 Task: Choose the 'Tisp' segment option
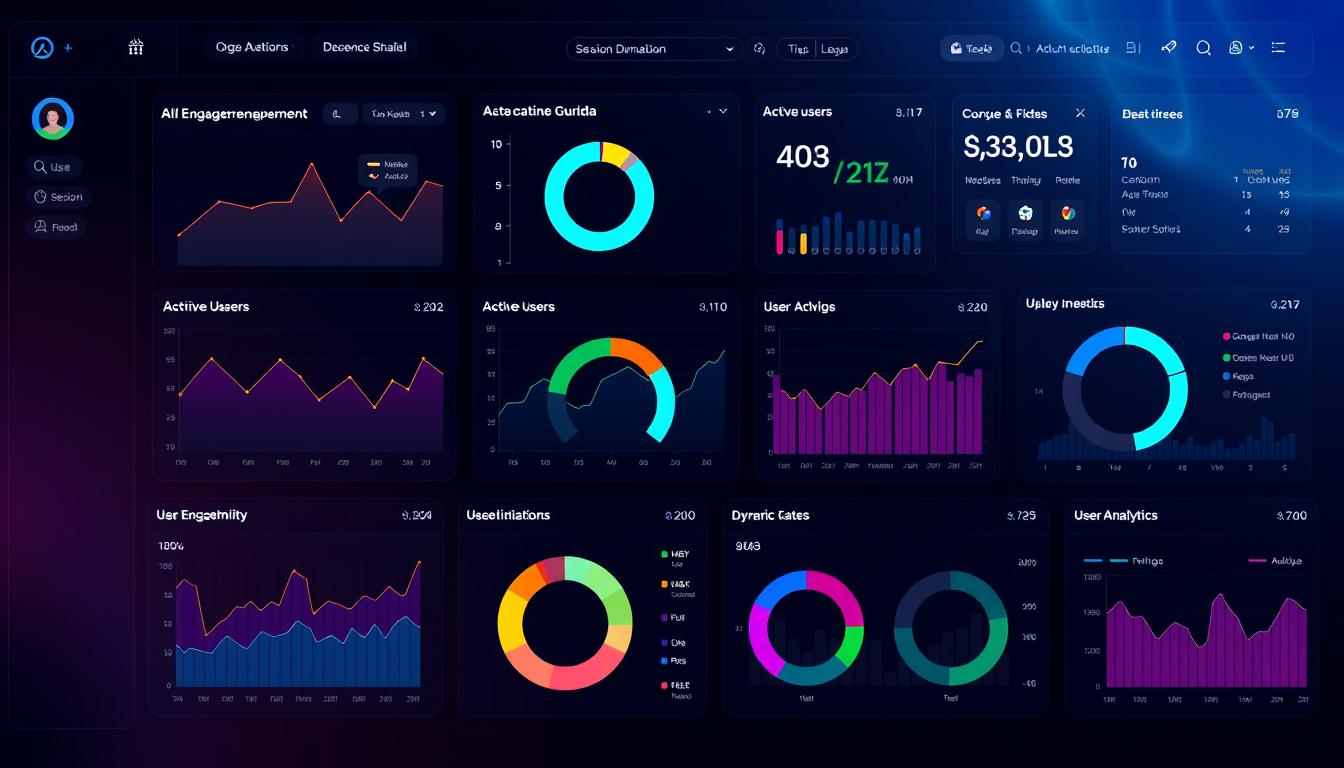[x=798, y=49]
